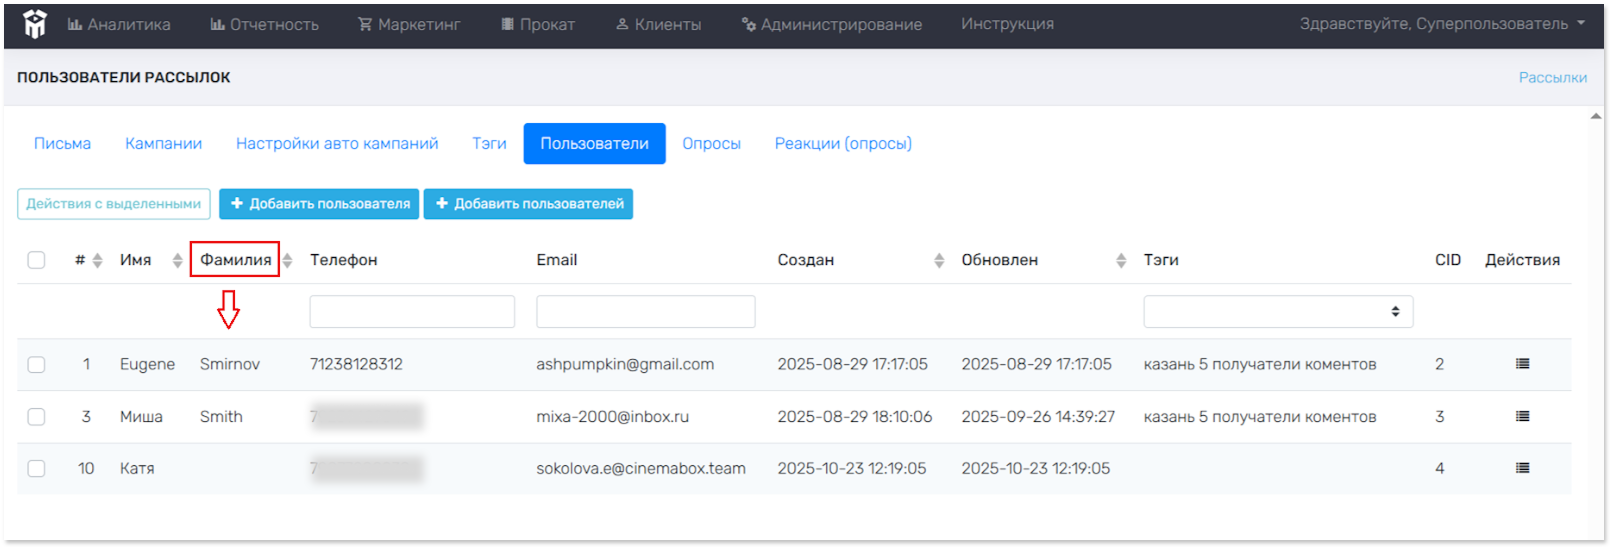
Task: Open actions menu icon for Eugene Smirnov
Action: tap(1522, 364)
